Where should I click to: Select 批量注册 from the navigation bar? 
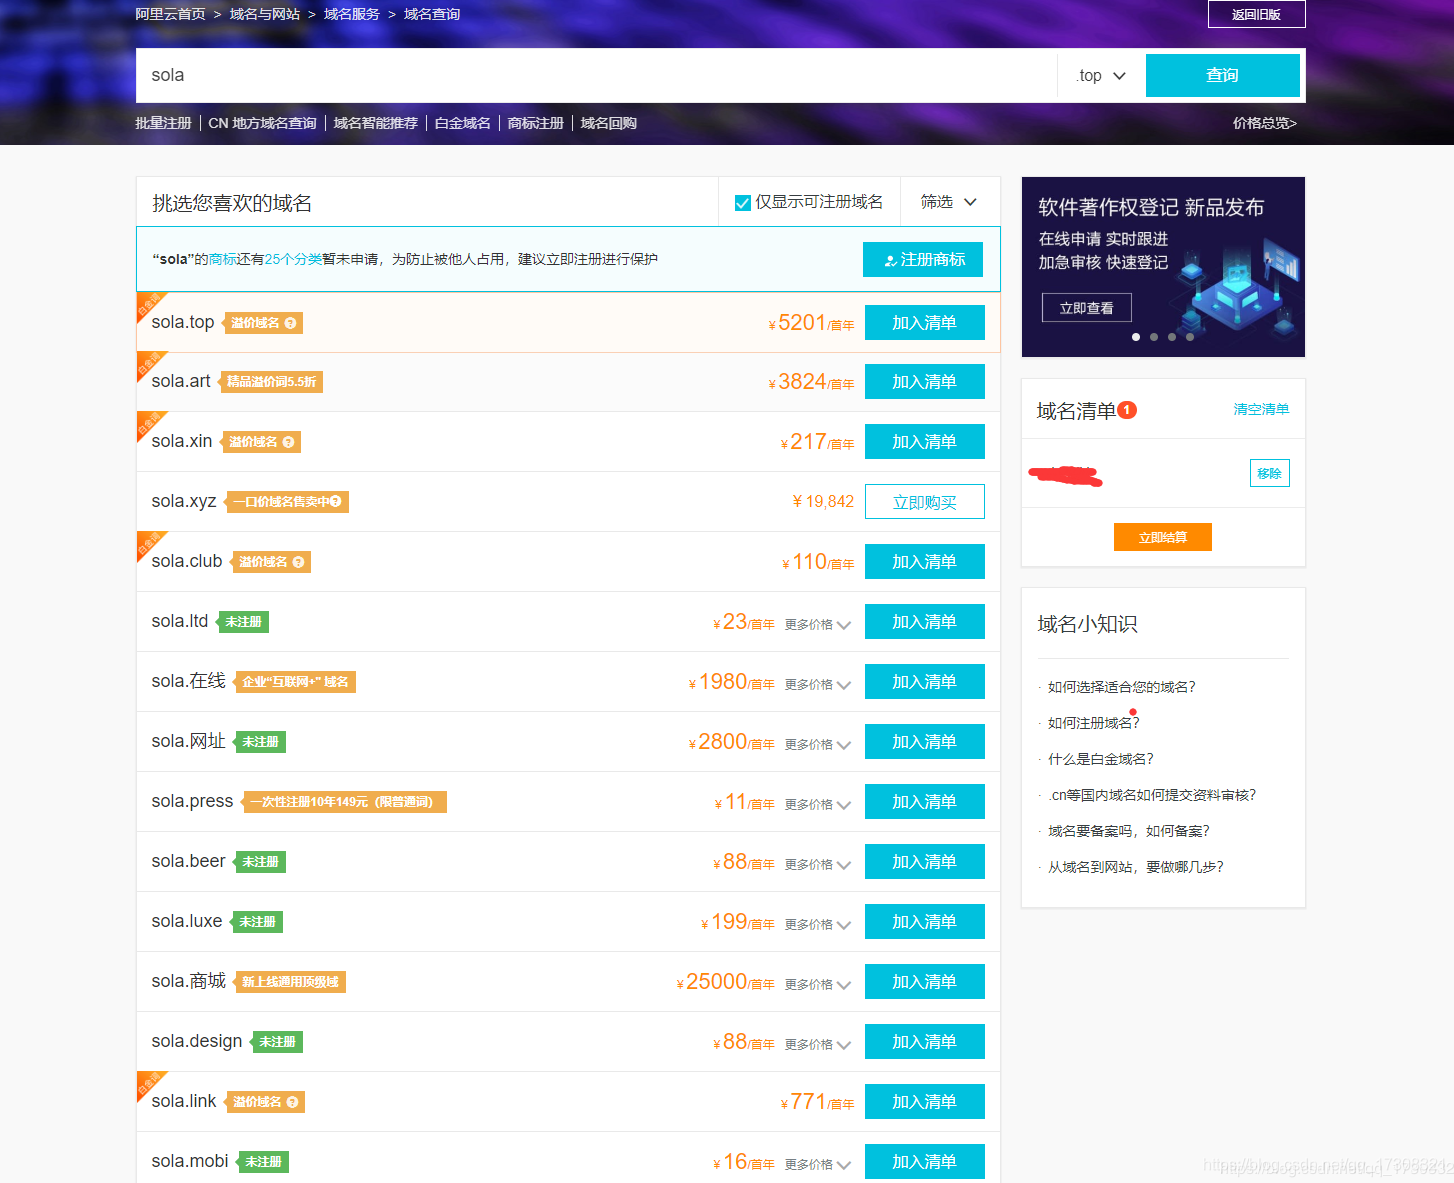[163, 122]
